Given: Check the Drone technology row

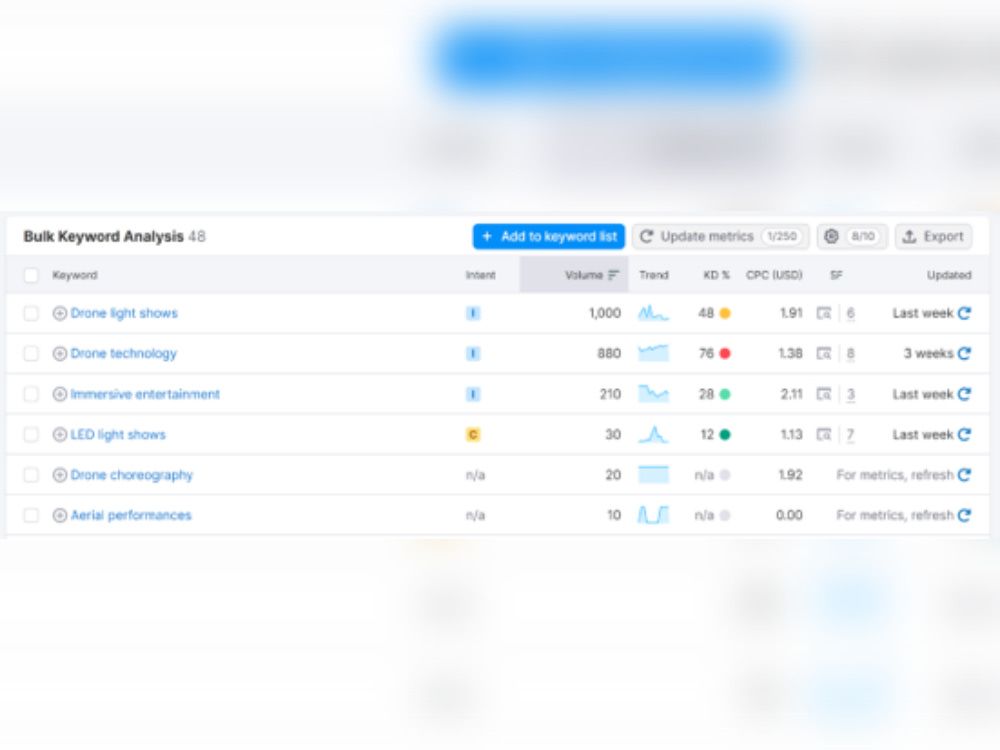Looking at the screenshot, I should pos(31,353).
